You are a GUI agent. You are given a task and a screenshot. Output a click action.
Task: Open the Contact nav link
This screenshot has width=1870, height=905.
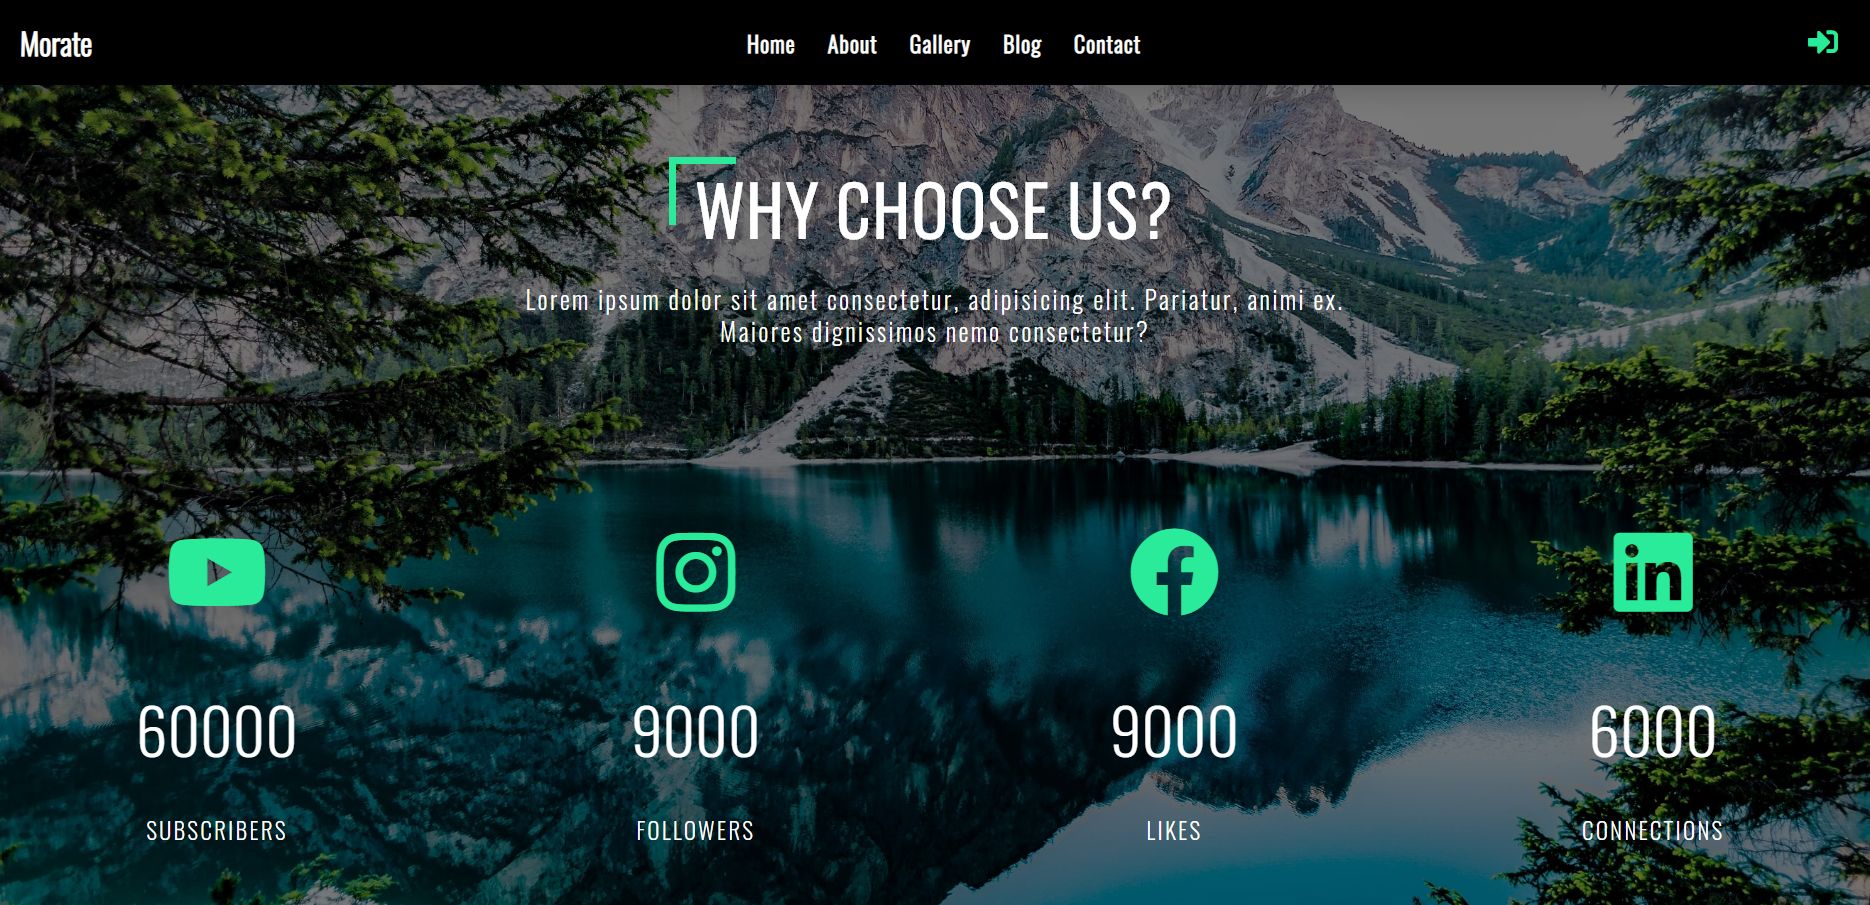pos(1107,45)
